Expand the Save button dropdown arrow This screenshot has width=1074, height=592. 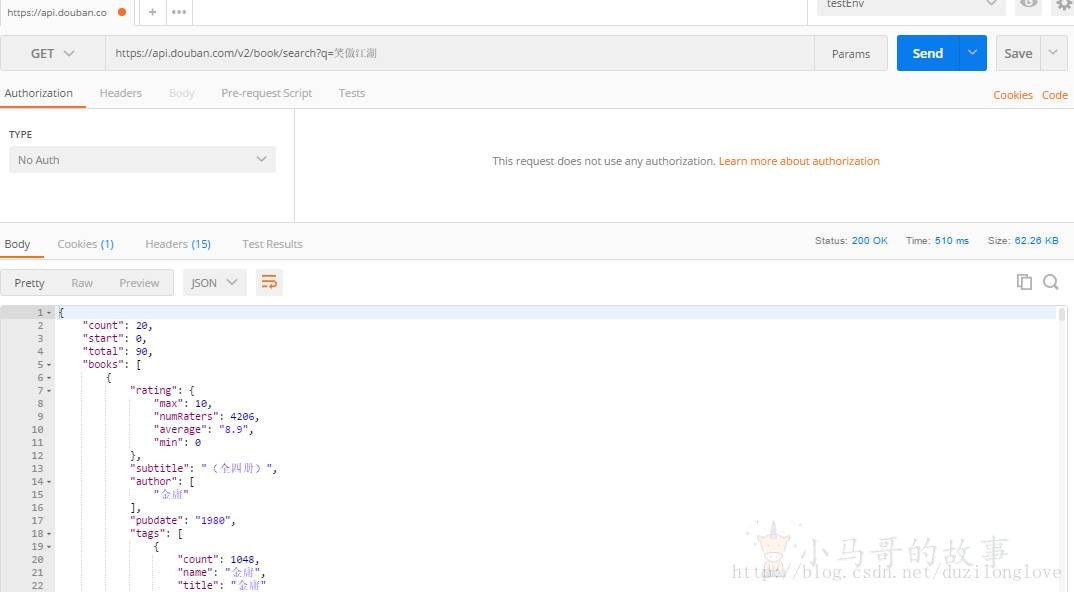pos(1053,53)
